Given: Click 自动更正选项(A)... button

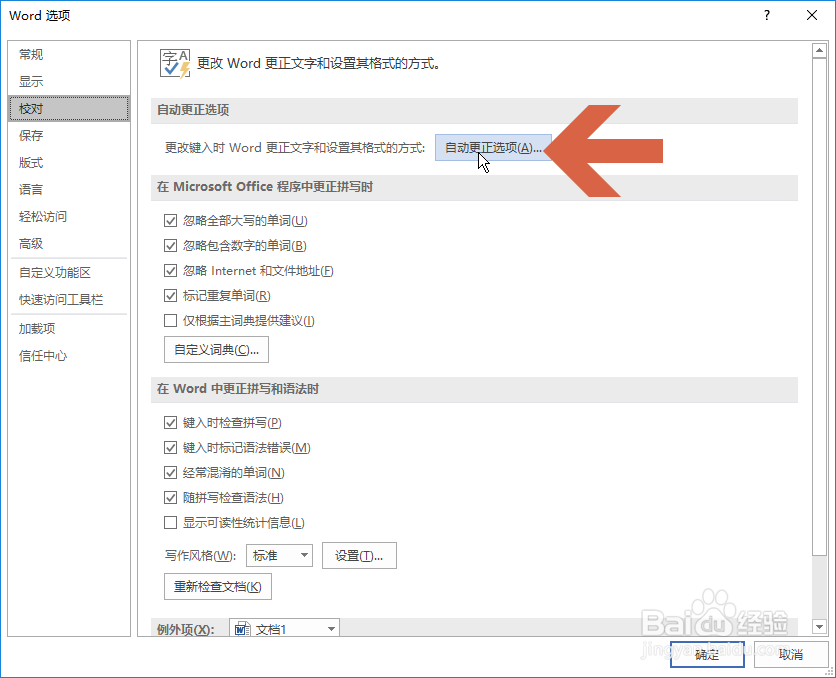Looking at the screenshot, I should [x=493, y=148].
